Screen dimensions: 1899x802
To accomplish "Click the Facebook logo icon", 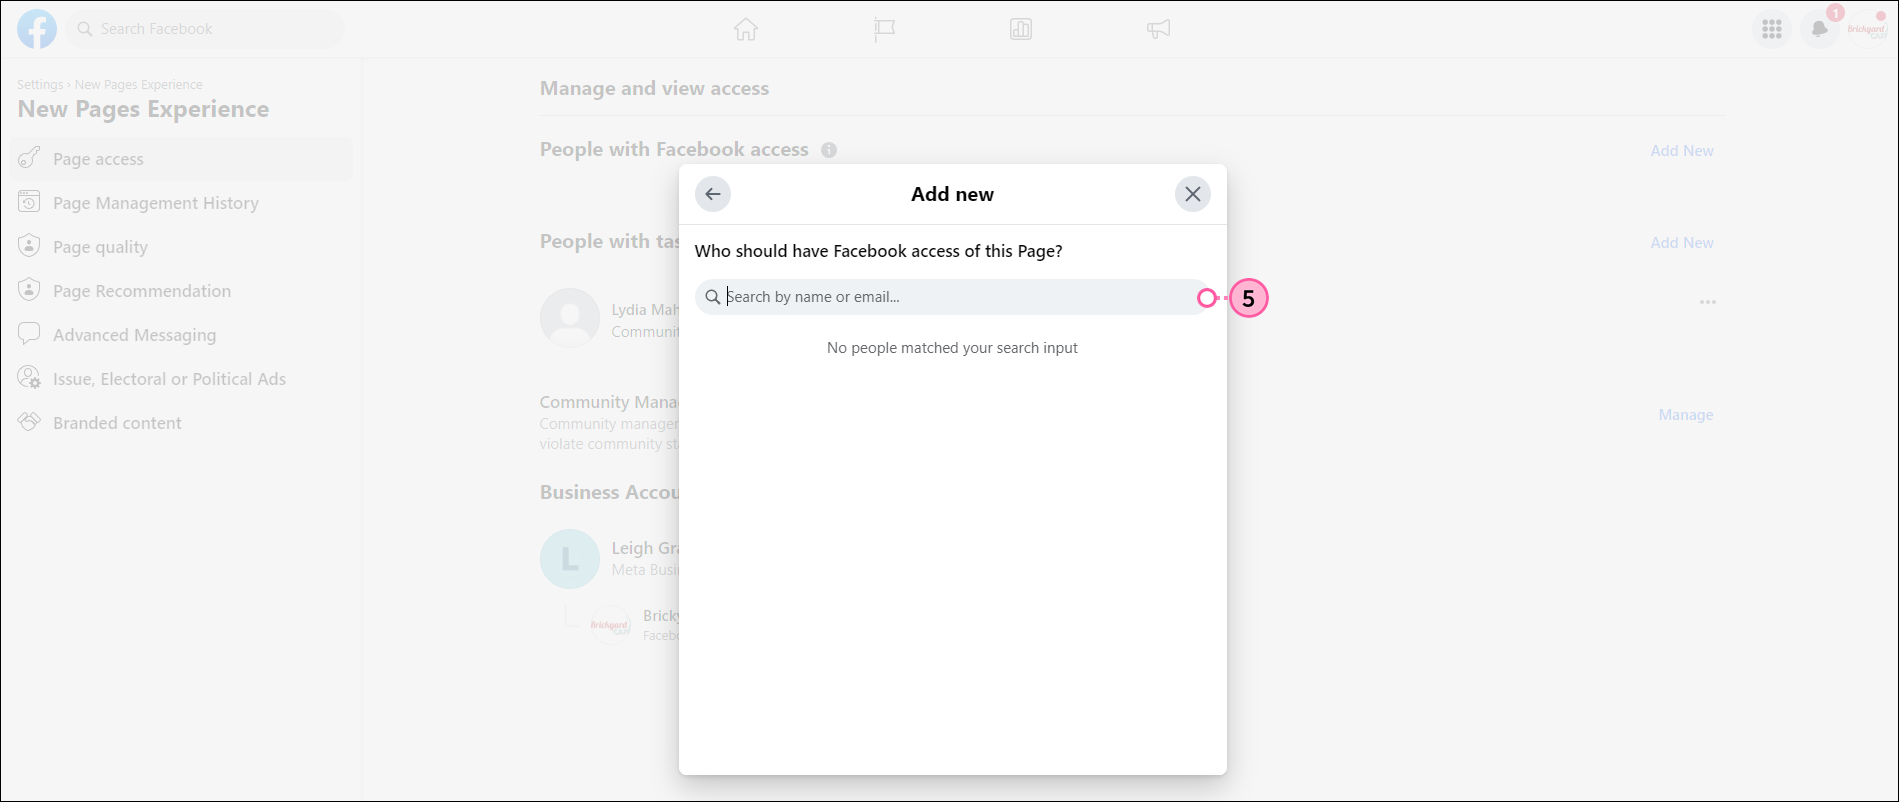I will tap(37, 29).
